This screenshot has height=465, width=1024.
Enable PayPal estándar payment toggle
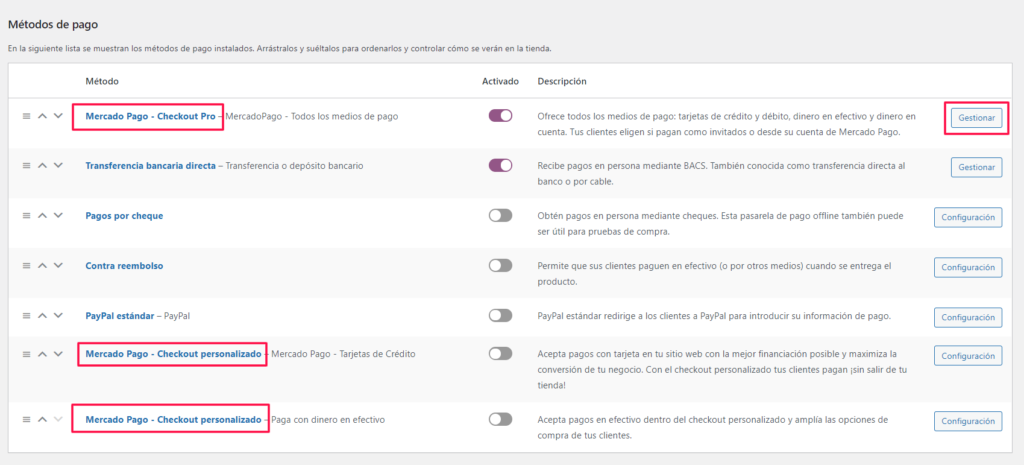[500, 316]
